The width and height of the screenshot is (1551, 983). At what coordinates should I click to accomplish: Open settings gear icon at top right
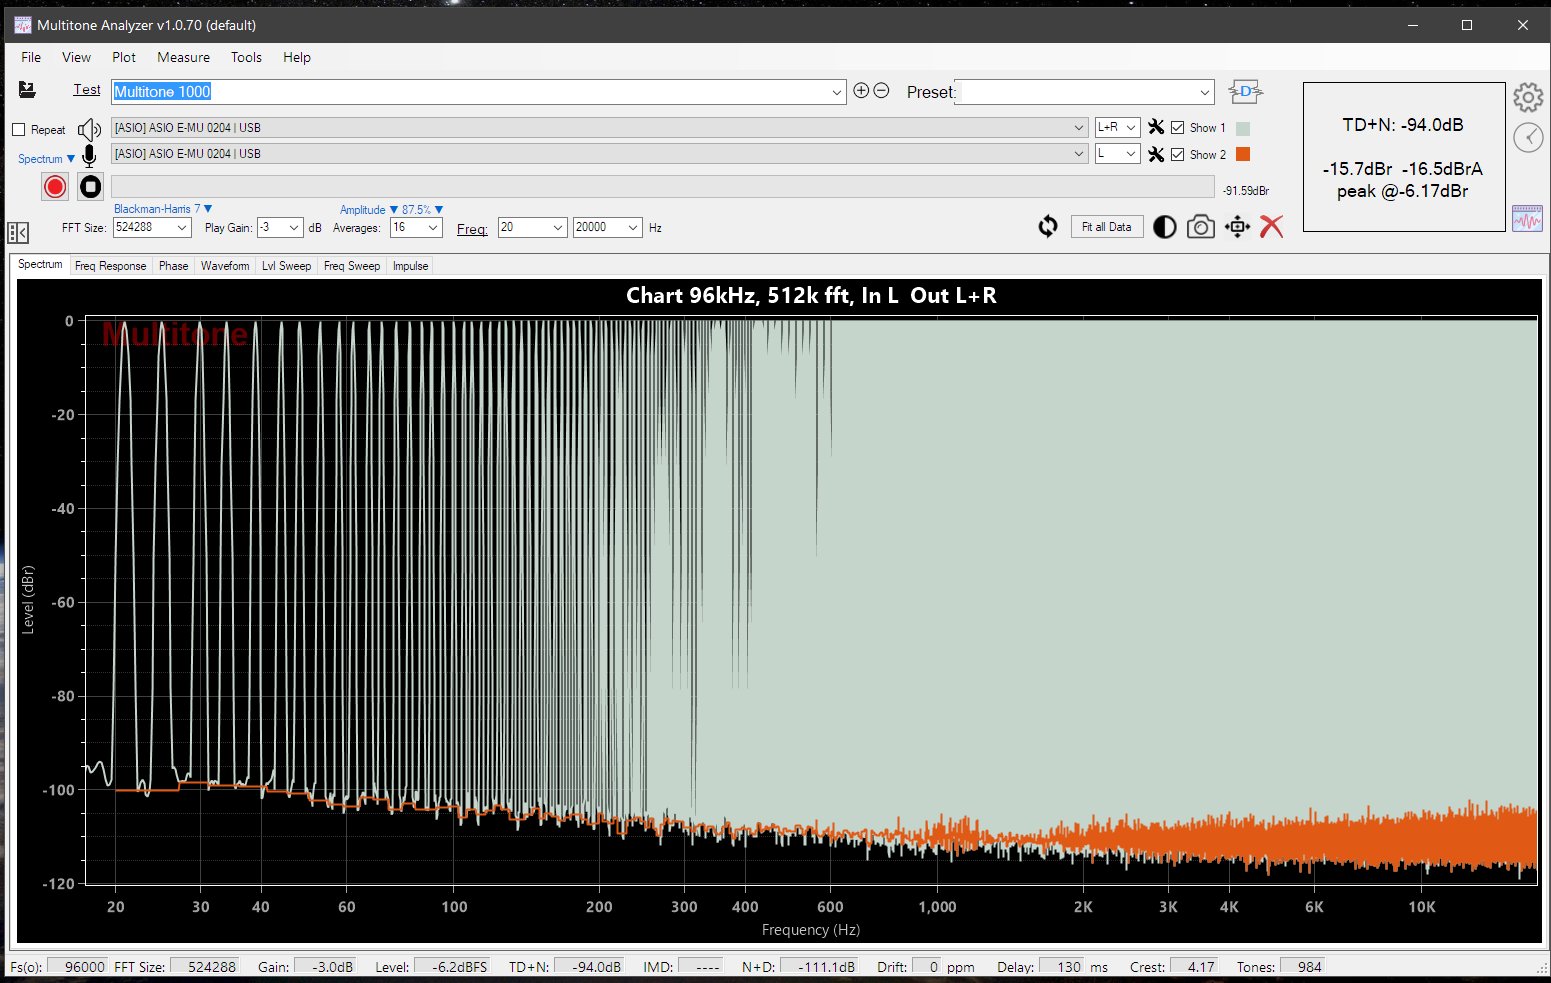tap(1528, 97)
